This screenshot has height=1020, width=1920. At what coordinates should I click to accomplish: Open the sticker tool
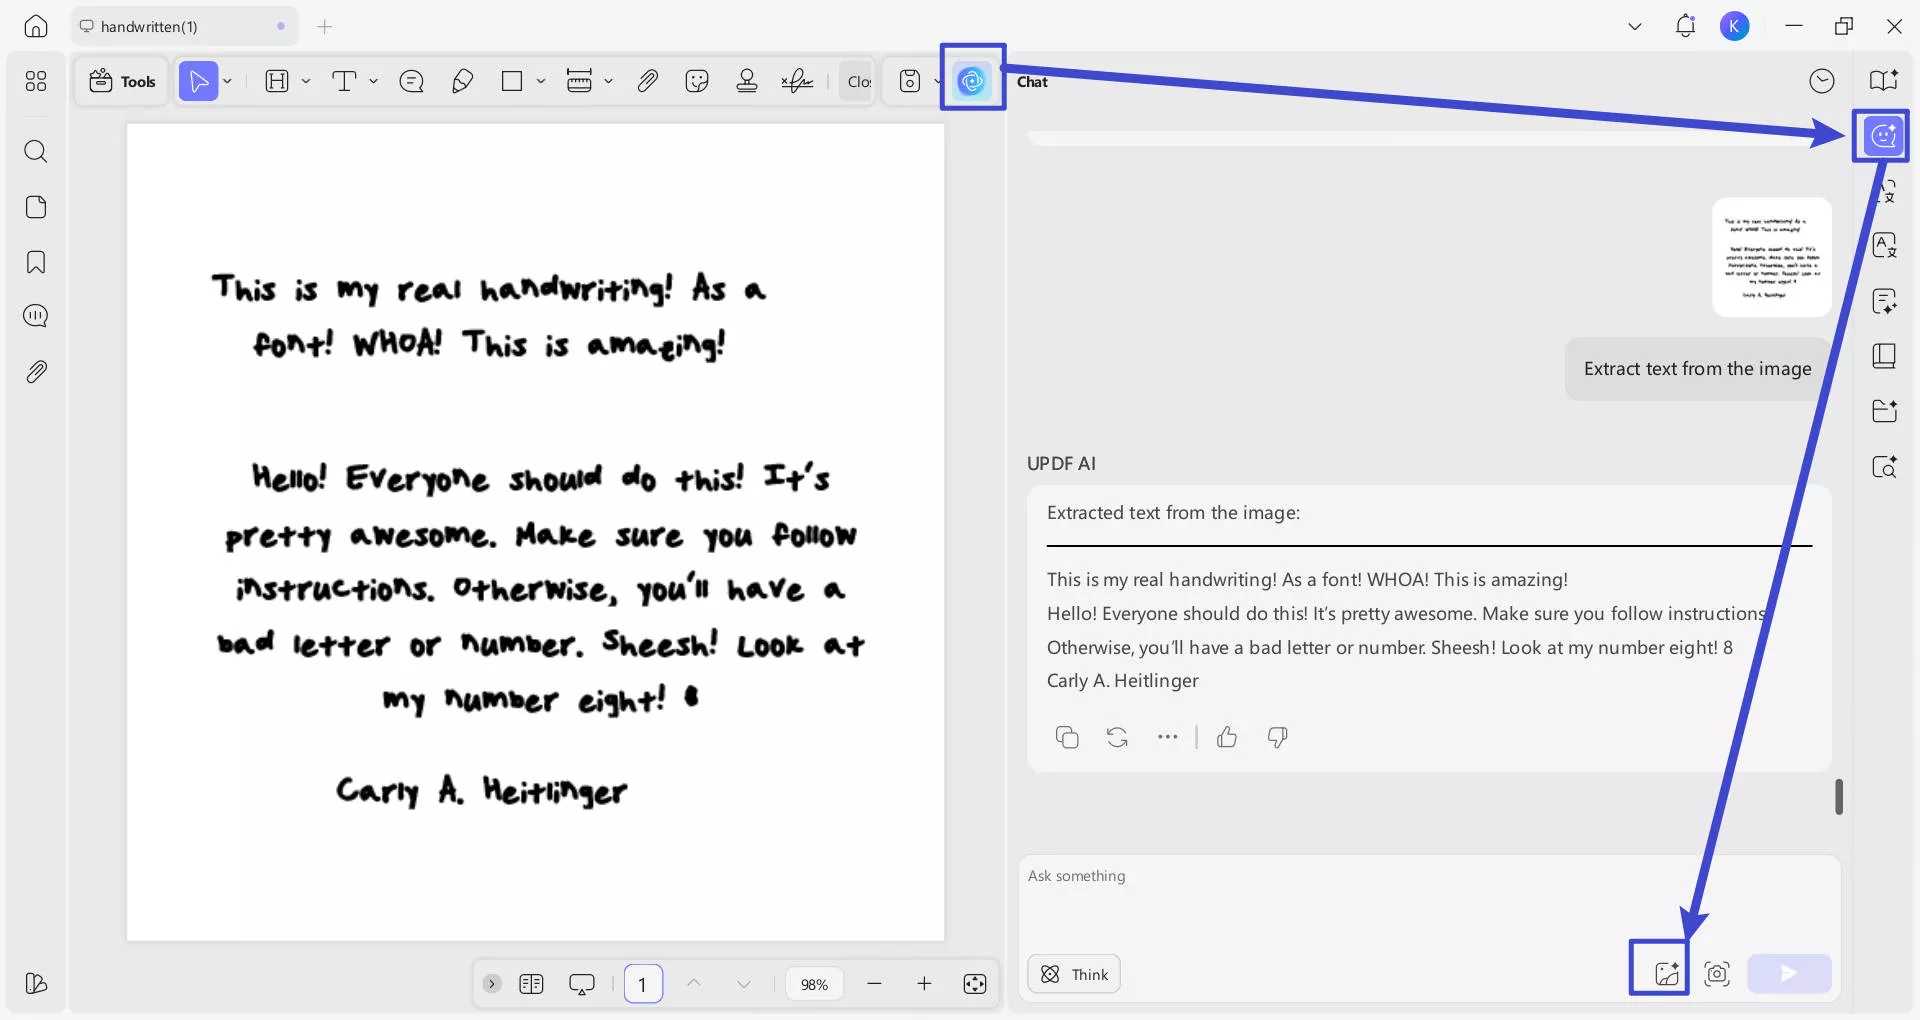point(697,81)
